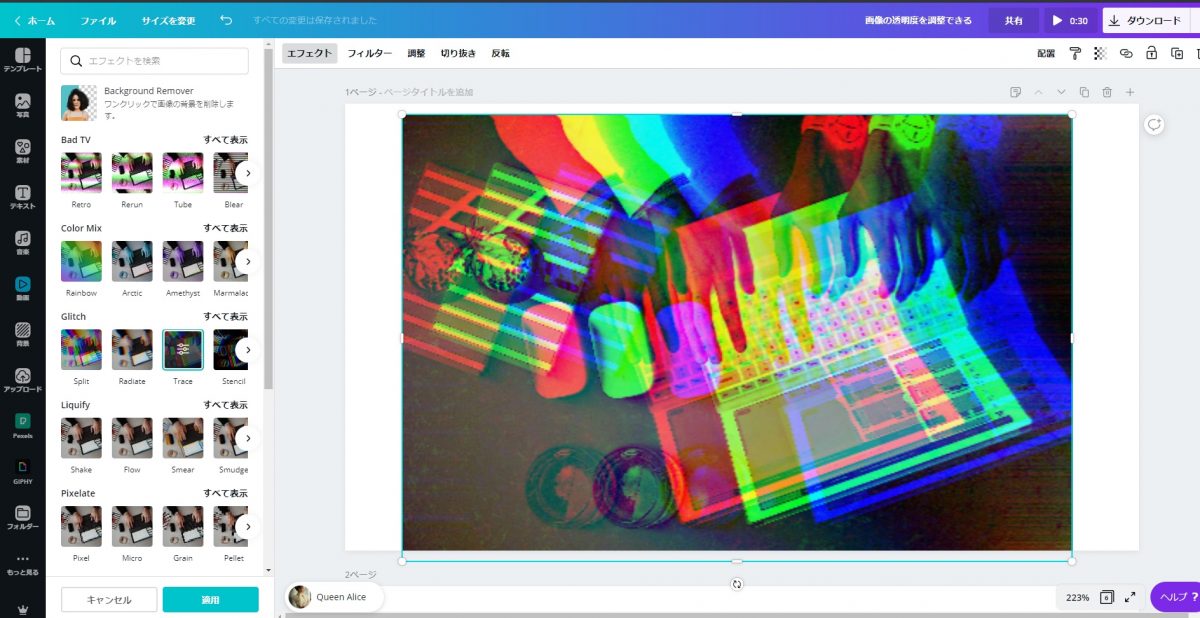The image size is (1200, 618).
Task: Click the paint roller copy-style icon
Action: pos(1075,53)
